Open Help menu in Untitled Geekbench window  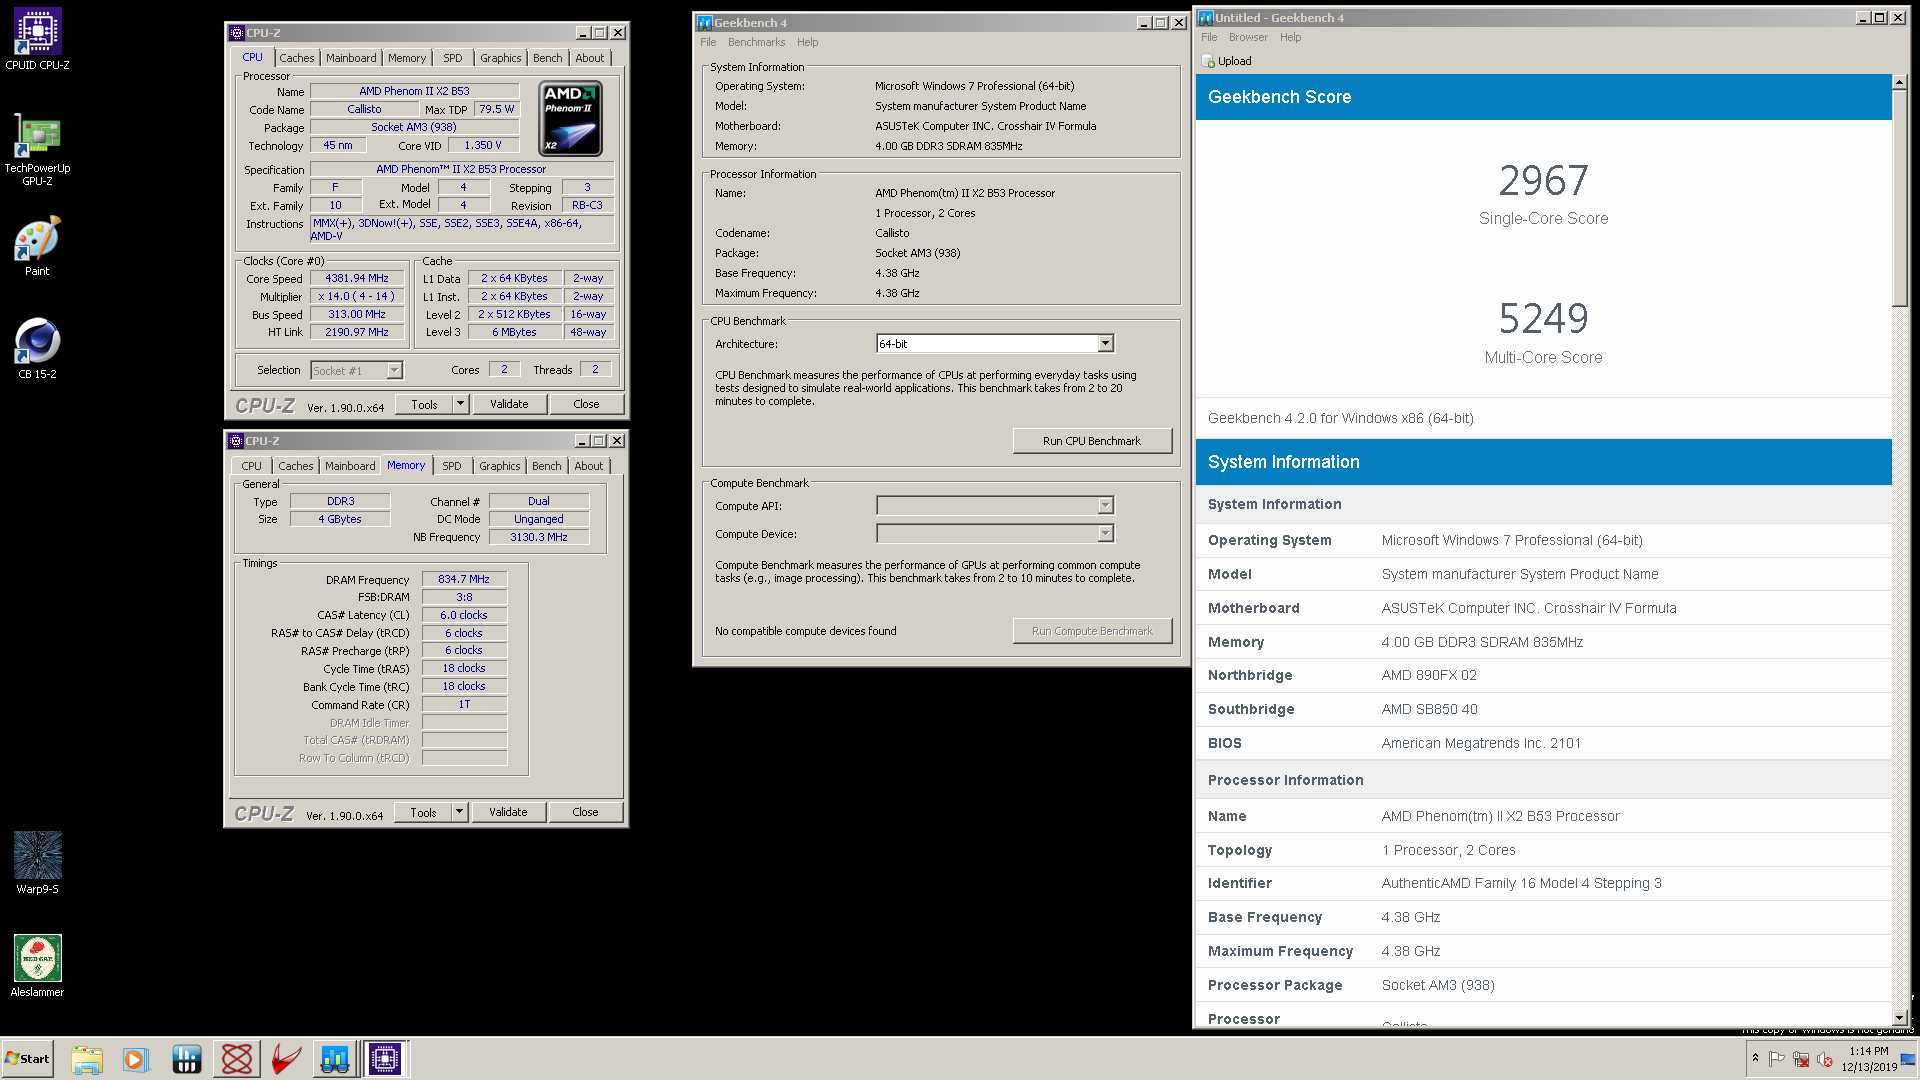(x=1290, y=37)
